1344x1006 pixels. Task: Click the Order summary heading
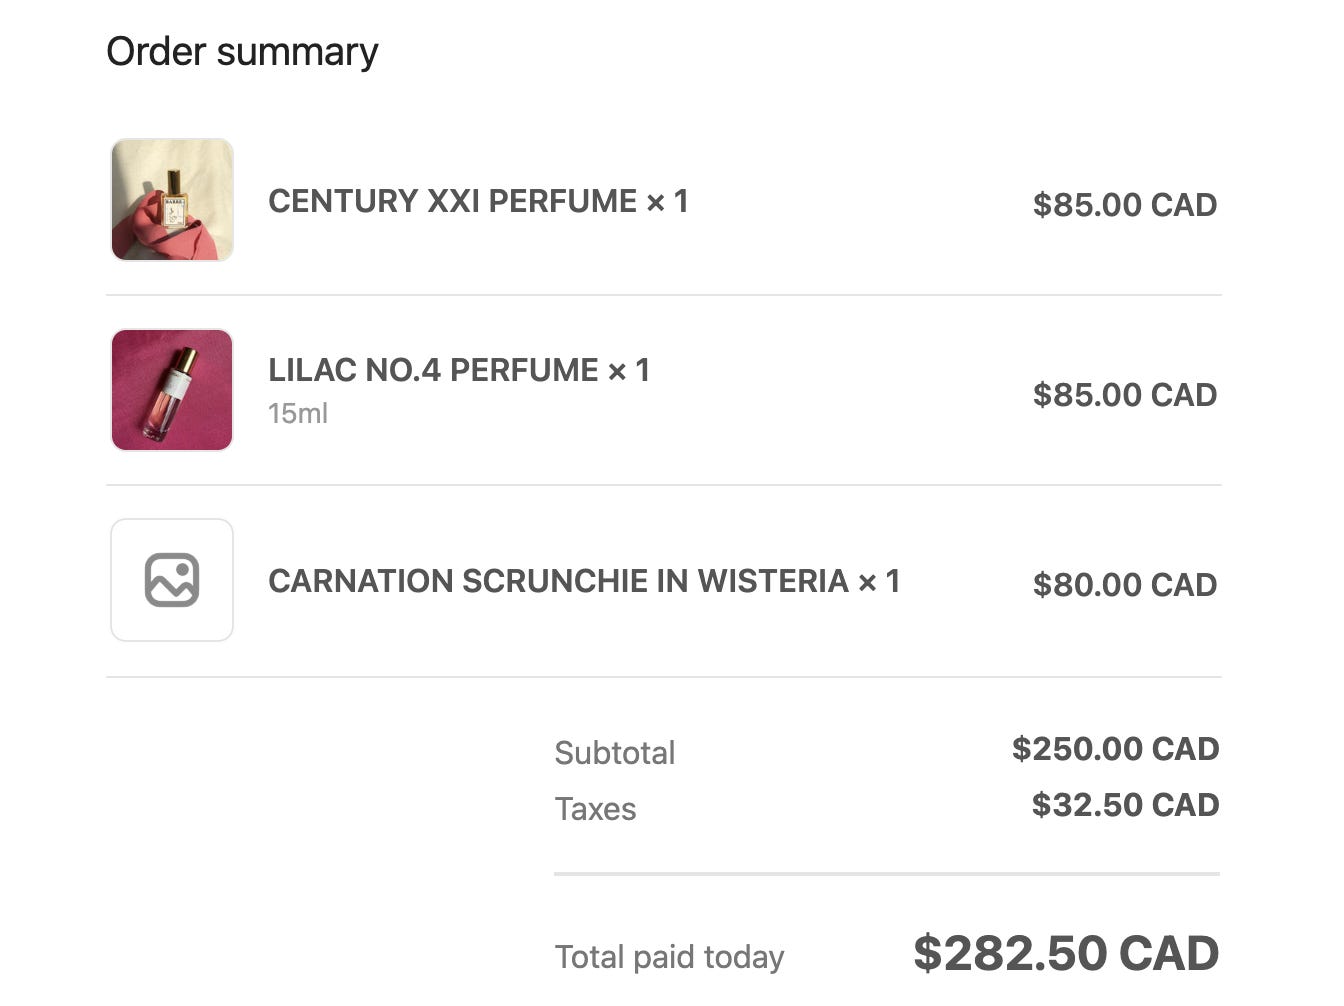[x=242, y=52]
